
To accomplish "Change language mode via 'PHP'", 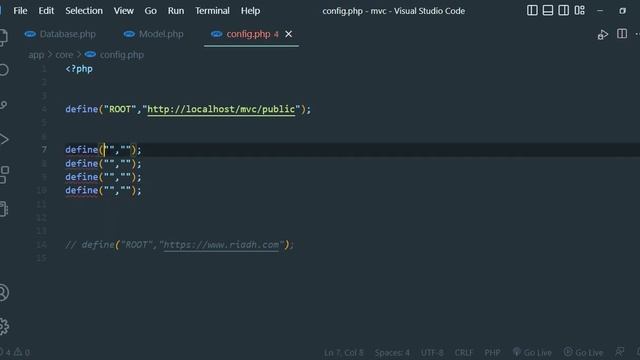I will 492,353.
